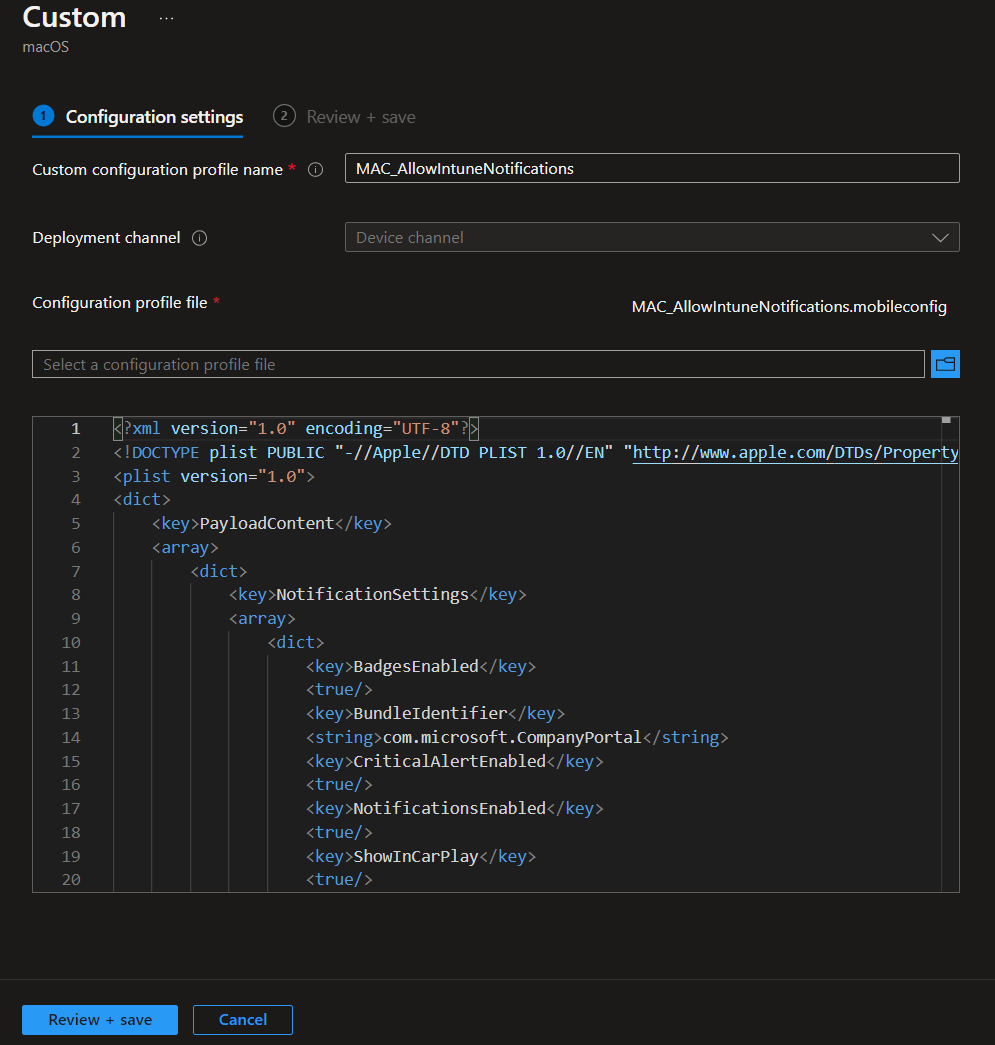Click the PayloadContent key line
995x1045 pixels.
272,524
